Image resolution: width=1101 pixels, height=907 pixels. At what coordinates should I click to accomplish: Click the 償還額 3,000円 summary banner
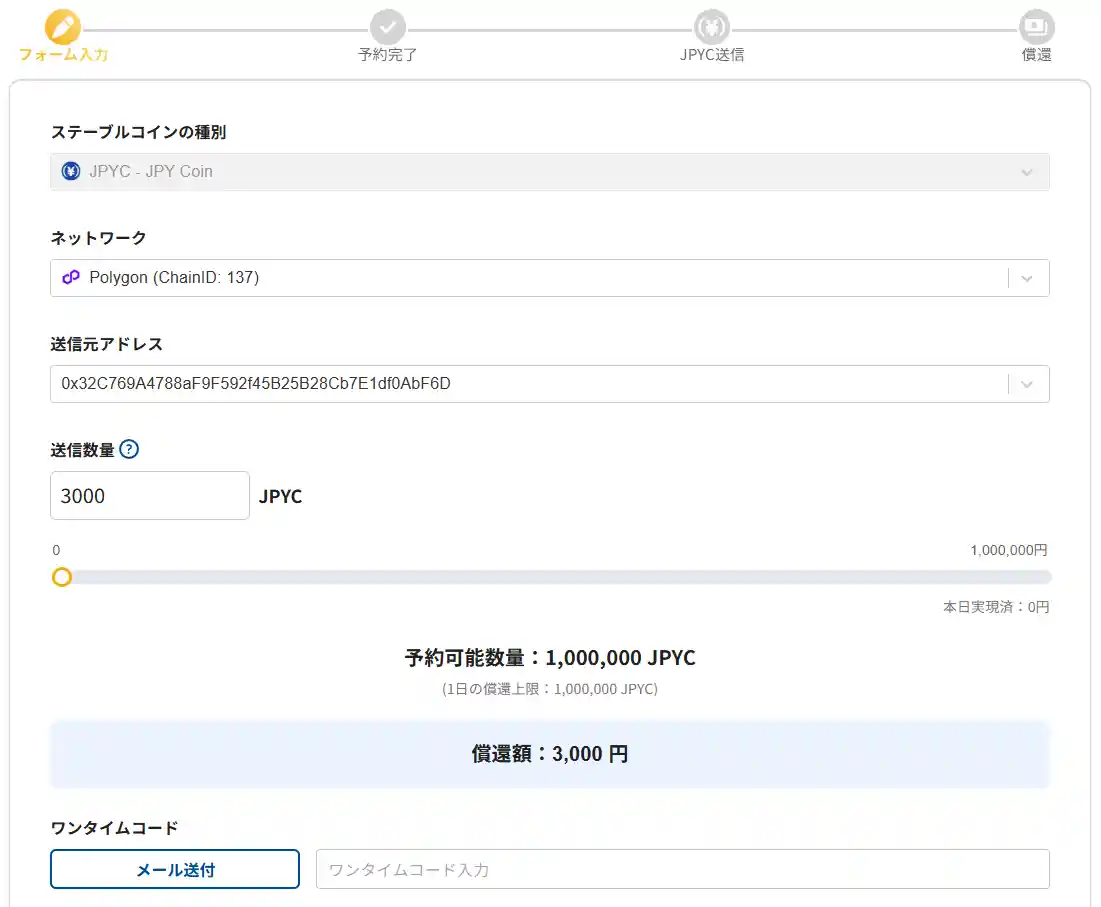550,754
